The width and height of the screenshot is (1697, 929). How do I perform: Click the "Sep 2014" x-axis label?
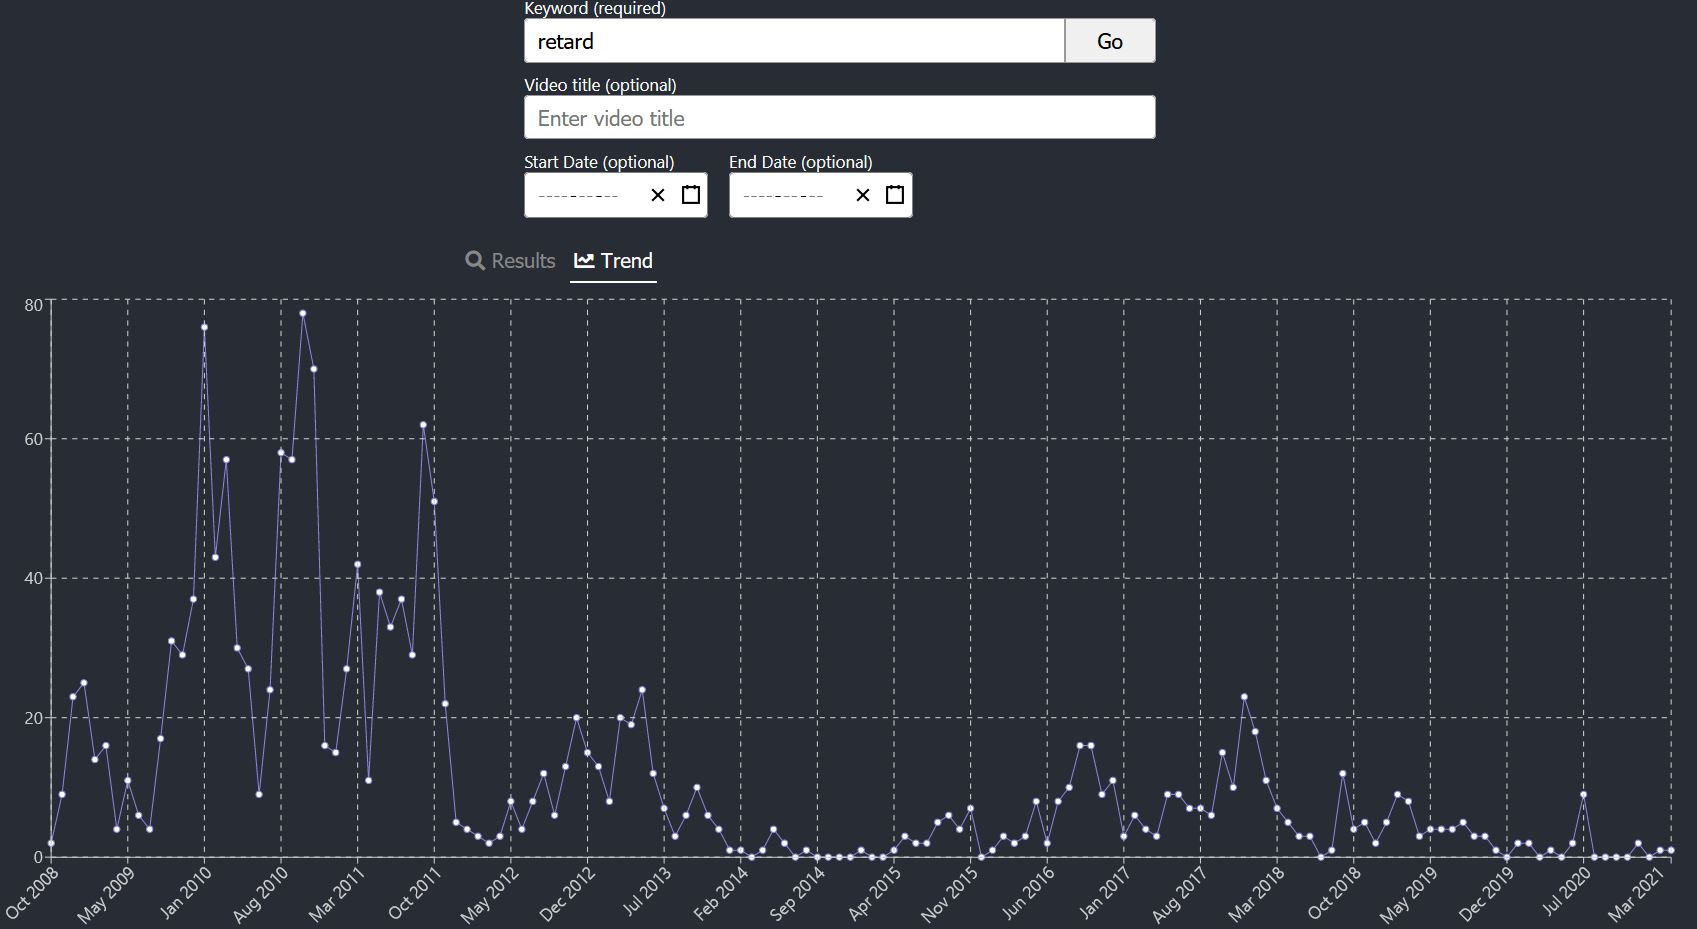click(x=798, y=893)
